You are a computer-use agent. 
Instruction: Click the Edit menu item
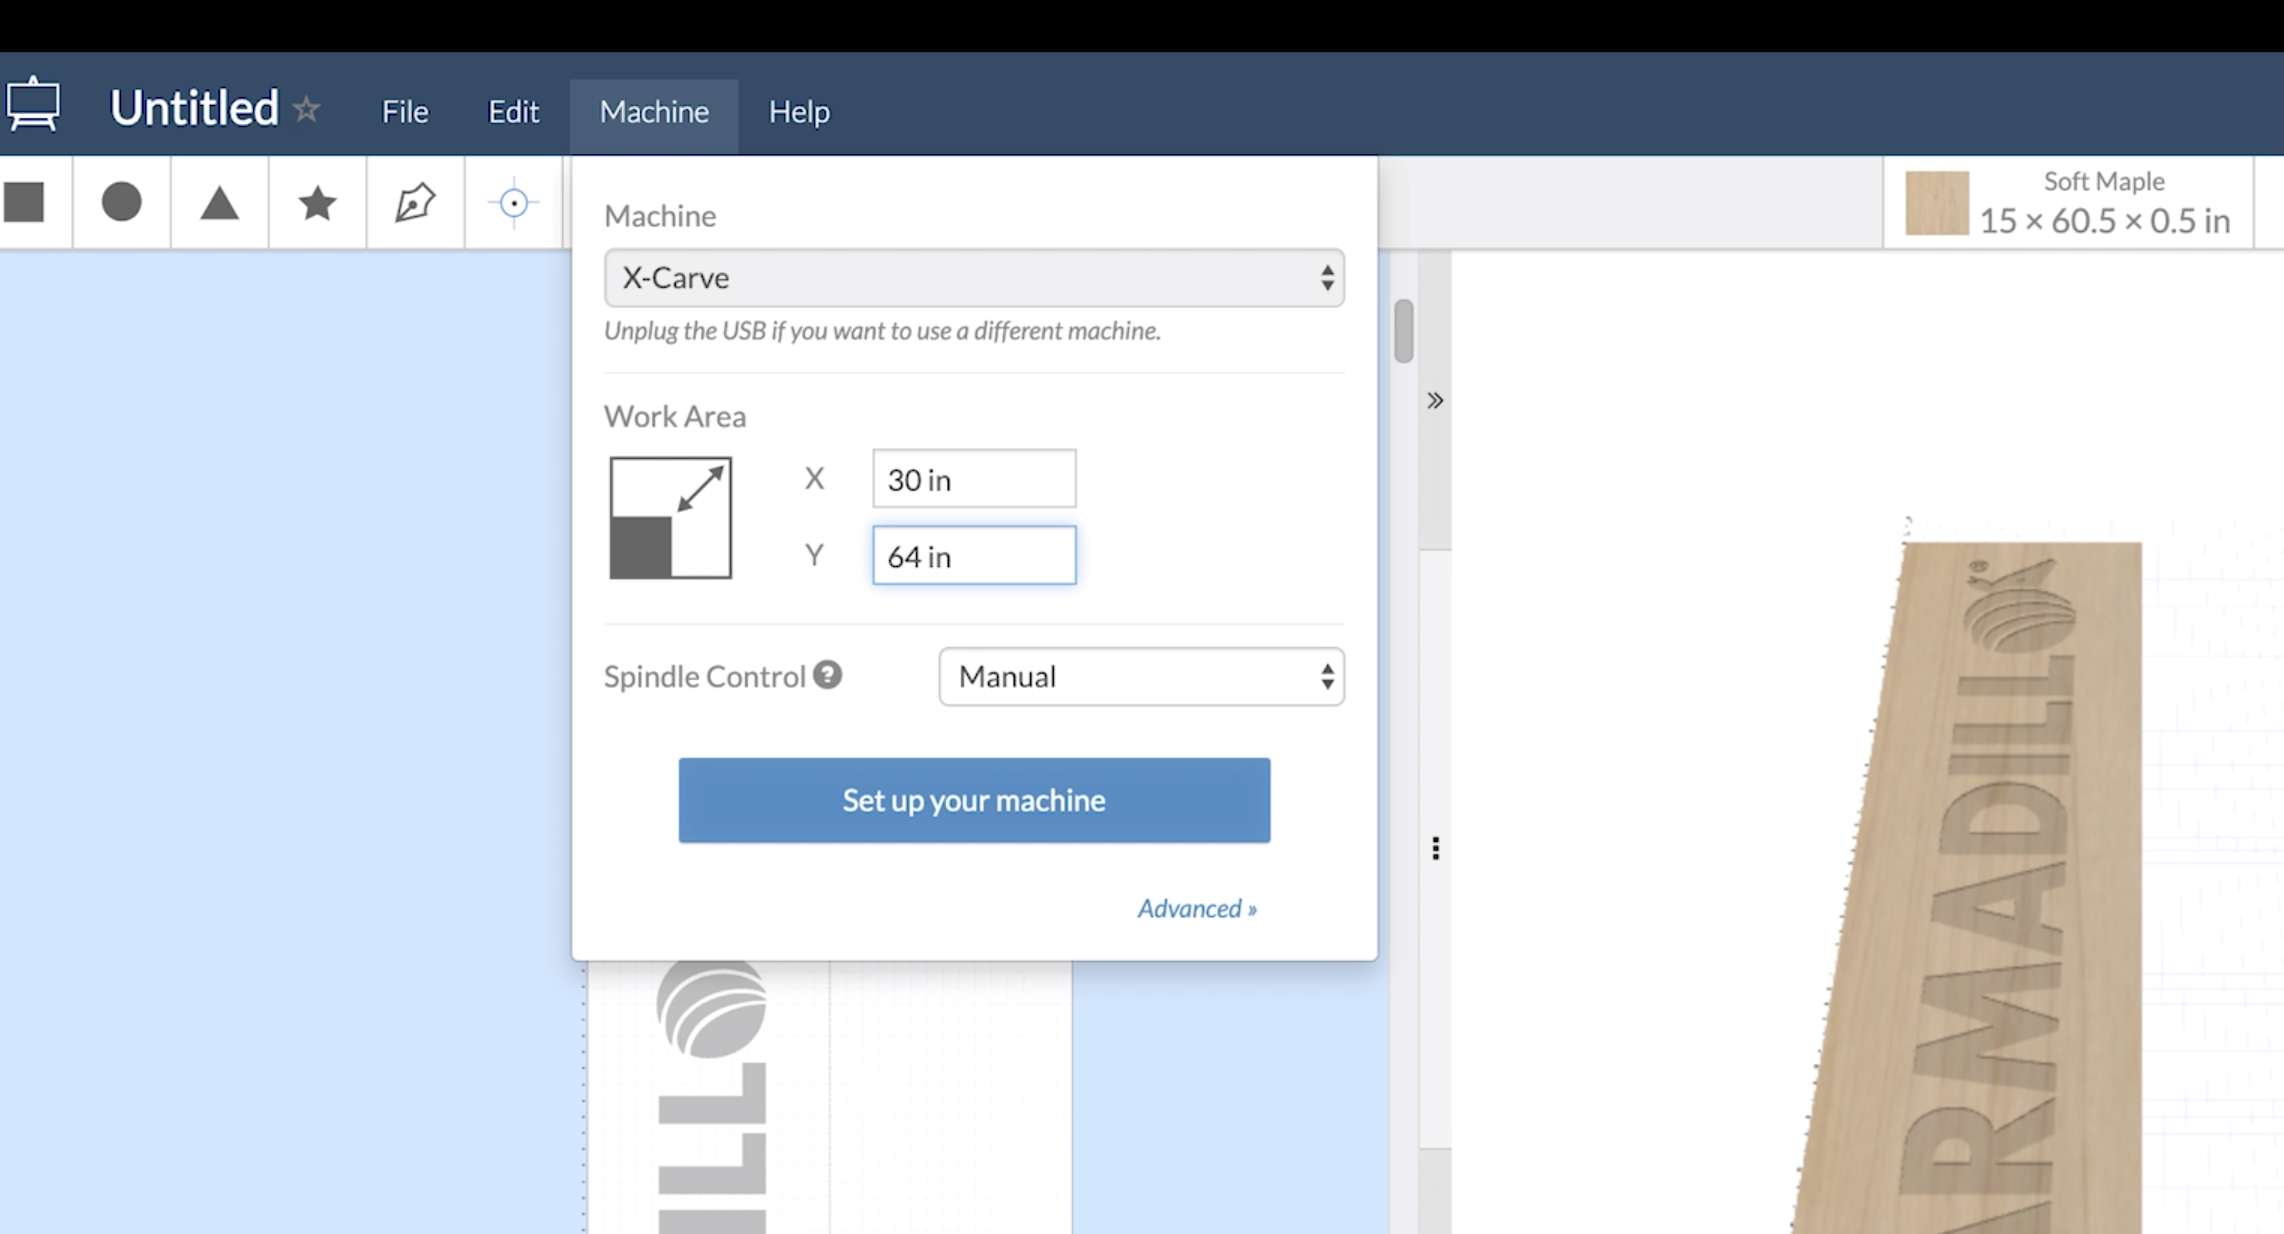pos(514,111)
